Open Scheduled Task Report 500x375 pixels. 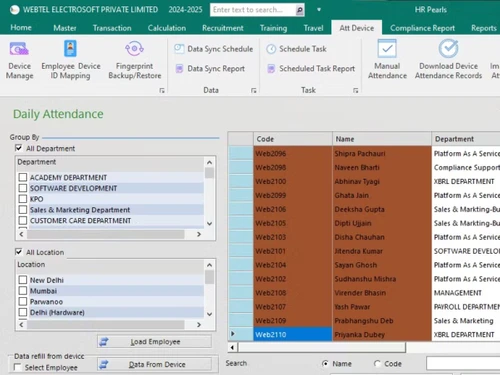(311, 69)
